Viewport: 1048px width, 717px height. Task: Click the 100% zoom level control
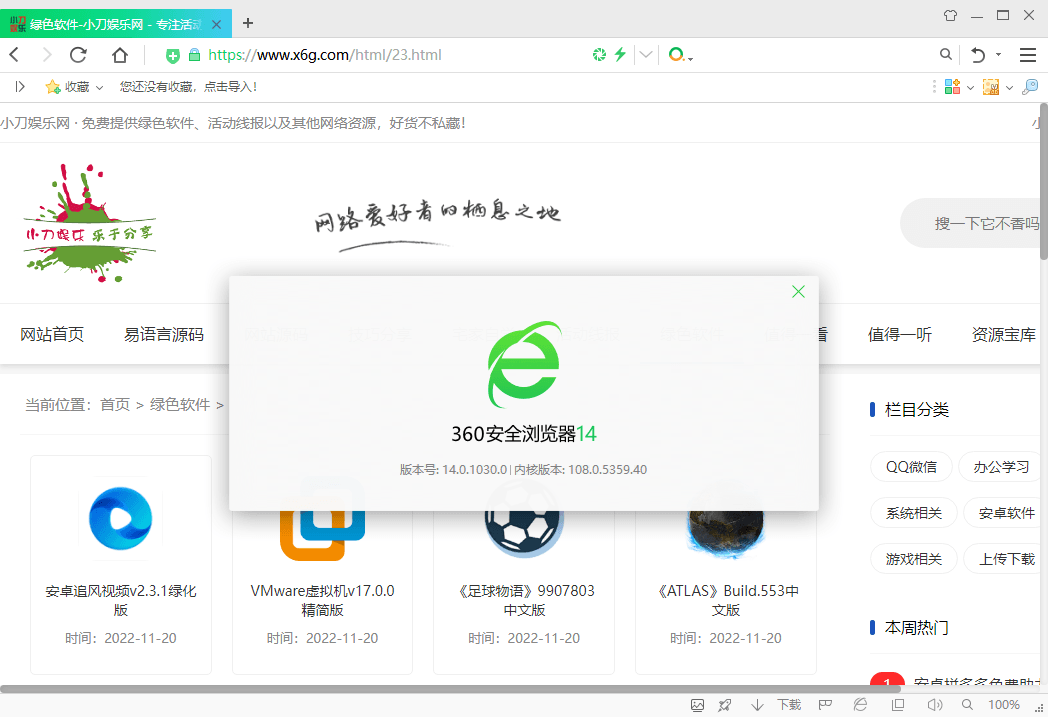(x=1003, y=704)
